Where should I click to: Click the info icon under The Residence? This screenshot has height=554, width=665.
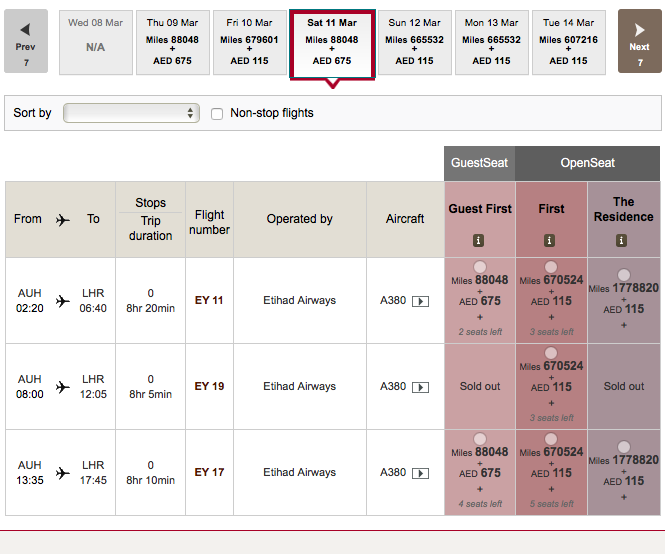coord(622,241)
